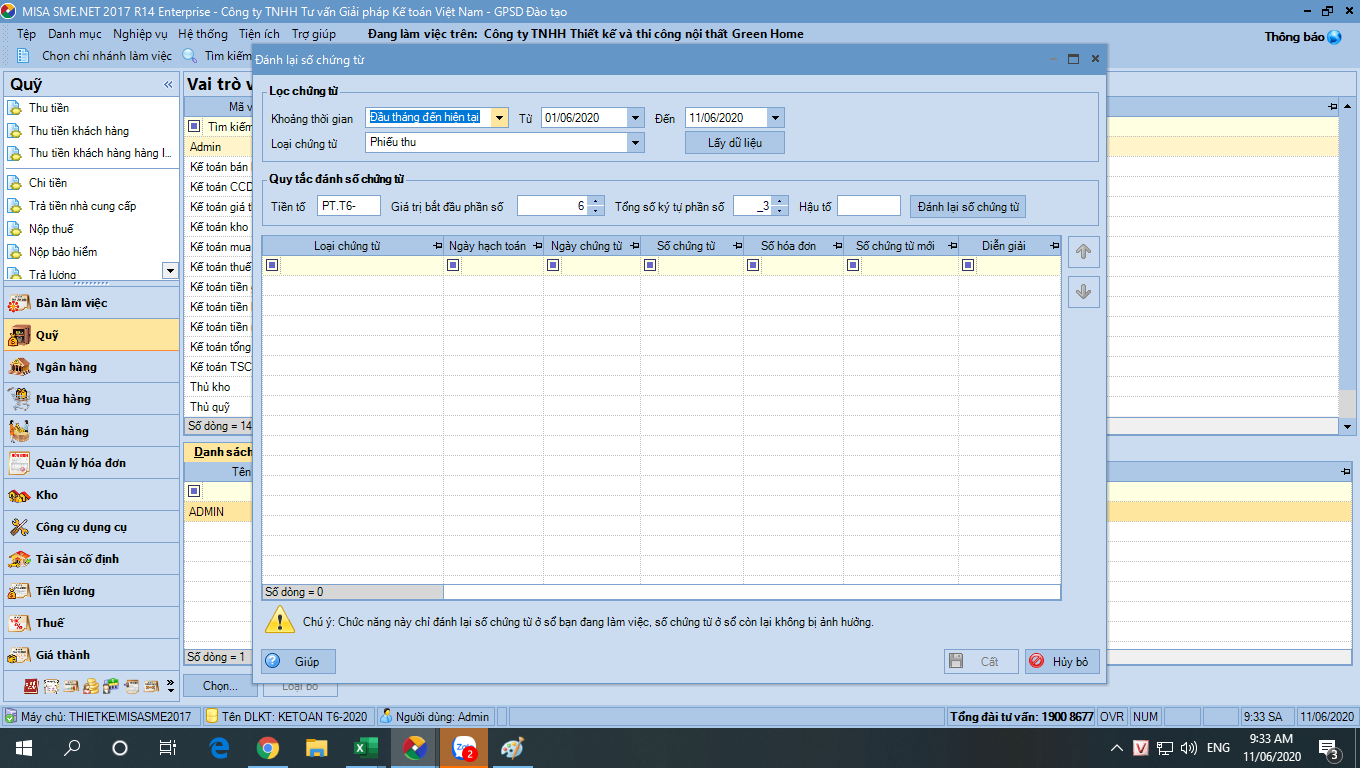Open the Đến date picker dropdown

[x=775, y=118]
